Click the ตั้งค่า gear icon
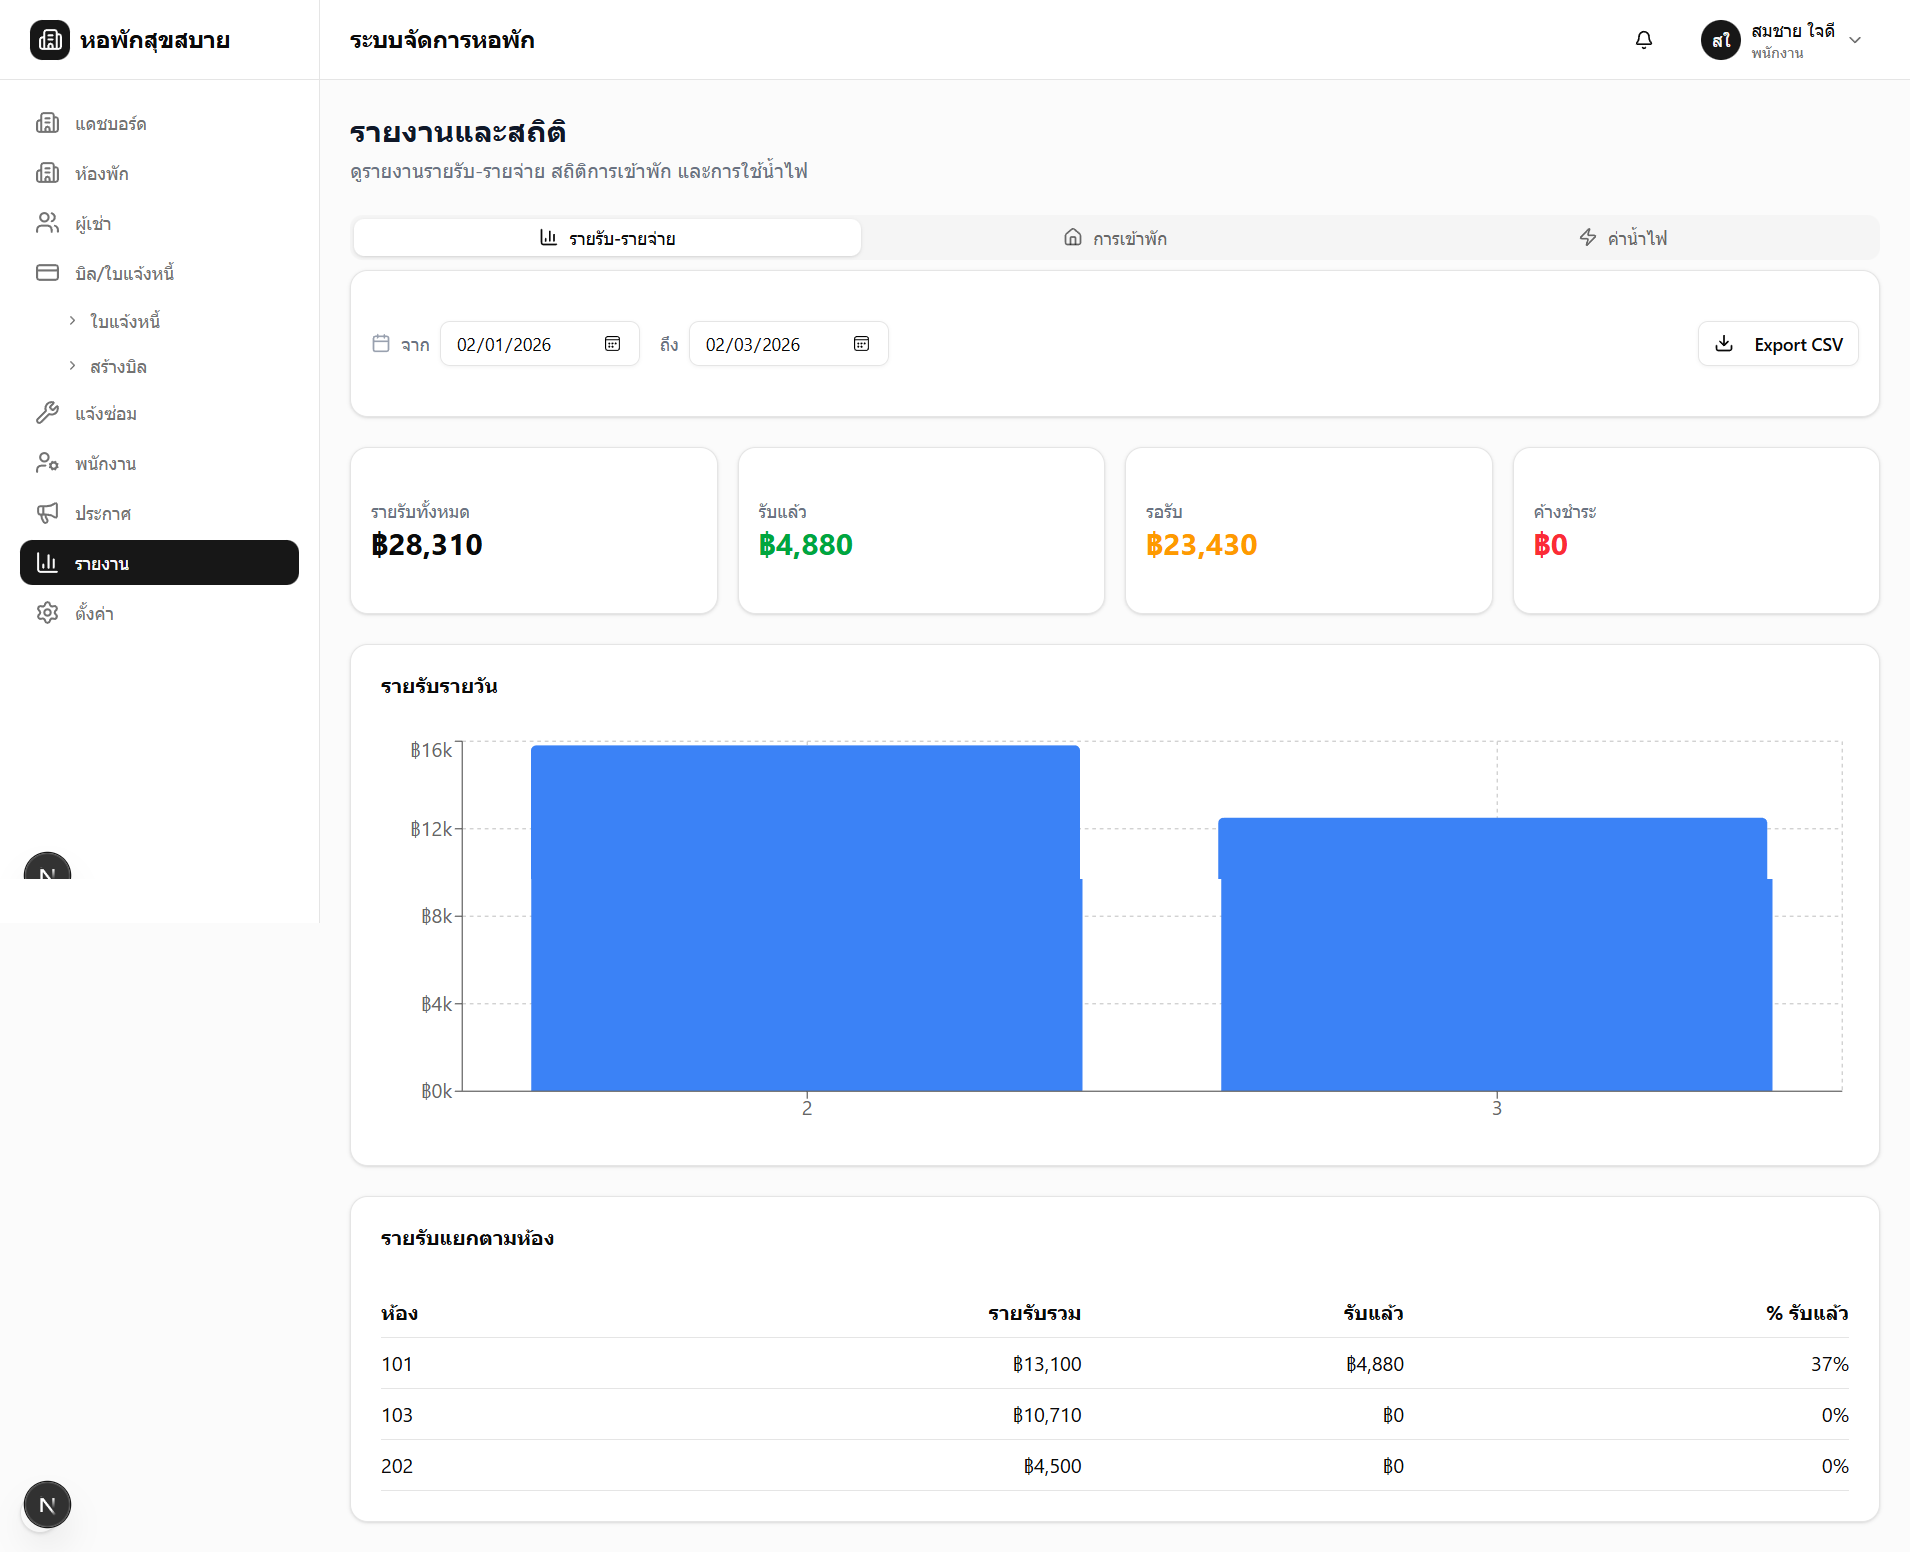 pyautogui.click(x=47, y=613)
